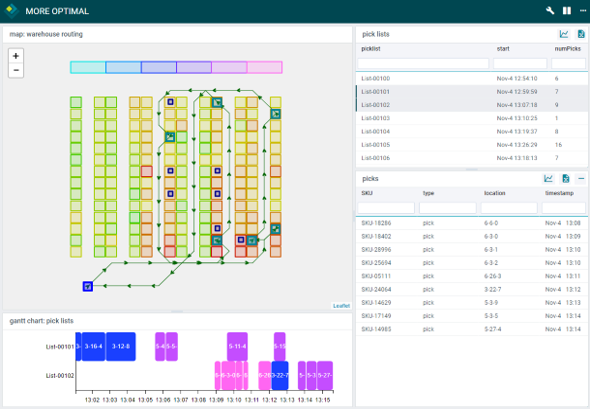Filter picks by type input field

coord(448,208)
